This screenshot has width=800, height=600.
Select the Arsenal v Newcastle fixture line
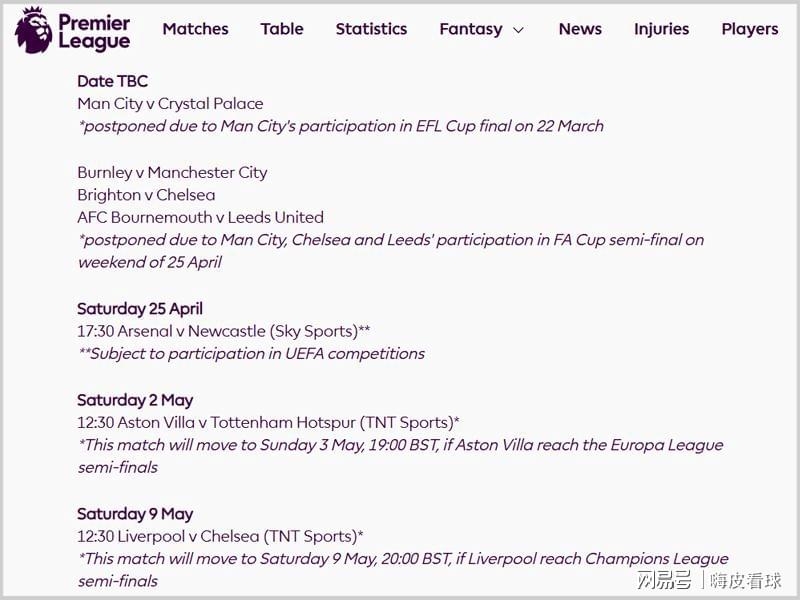tap(224, 331)
